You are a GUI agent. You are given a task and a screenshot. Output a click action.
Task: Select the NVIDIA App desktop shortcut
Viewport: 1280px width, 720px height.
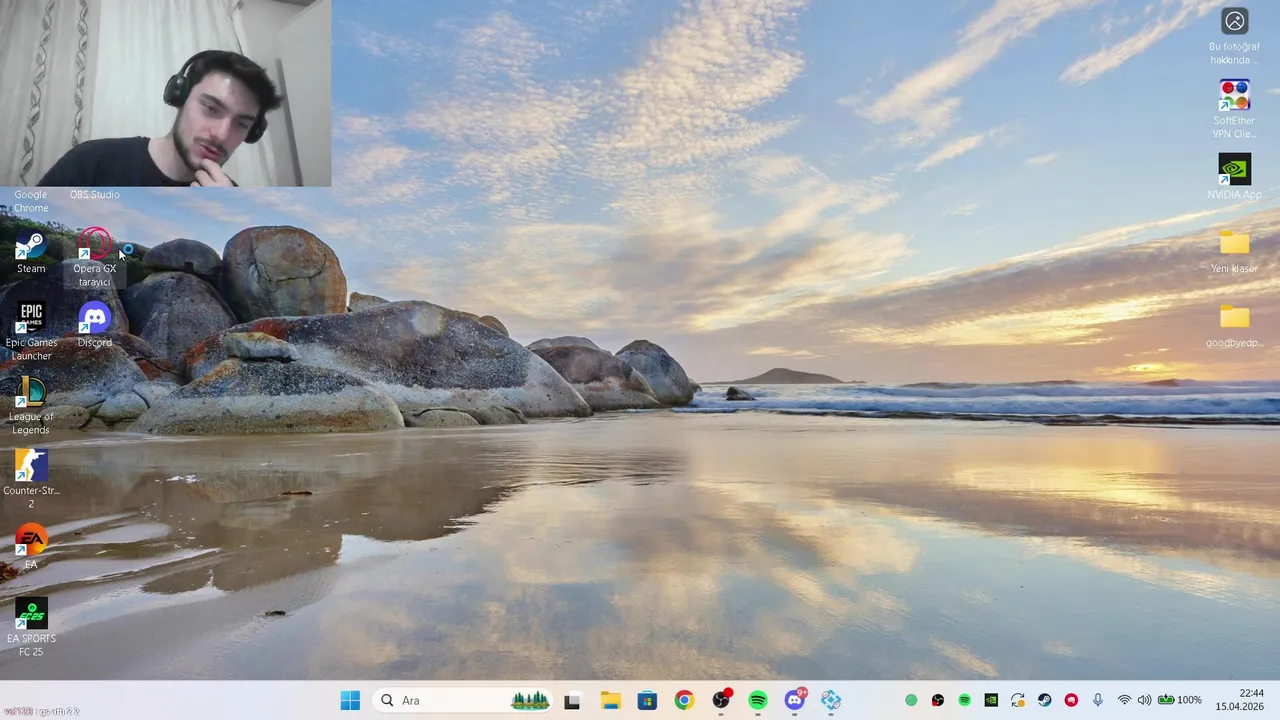(1235, 177)
